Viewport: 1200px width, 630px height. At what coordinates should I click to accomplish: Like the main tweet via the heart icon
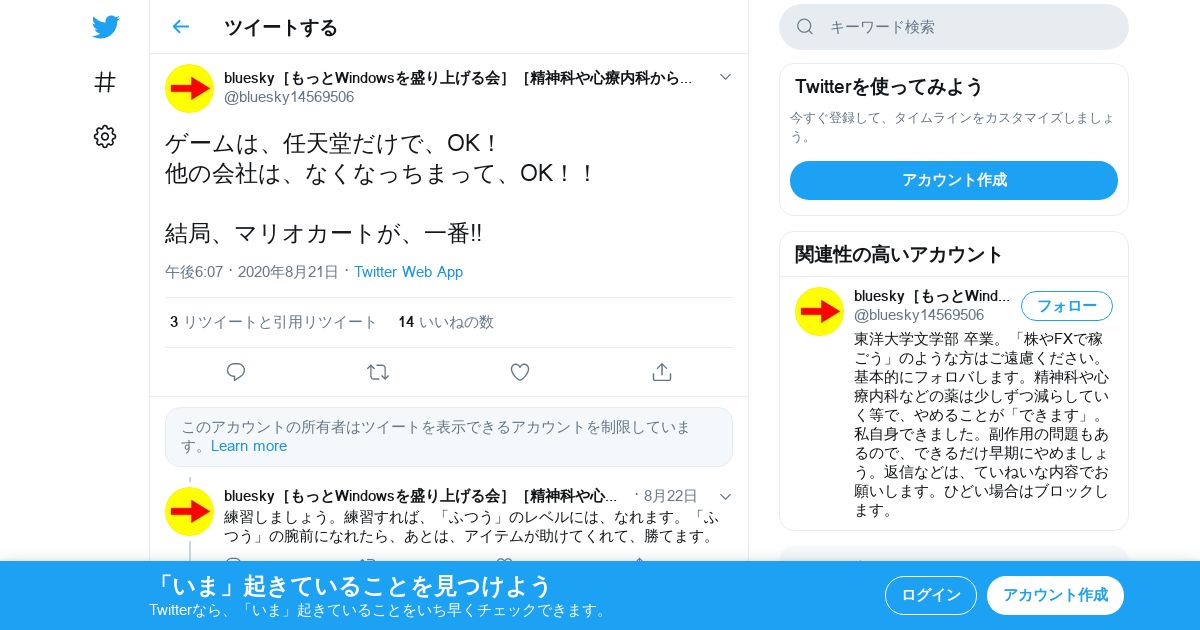tap(520, 372)
